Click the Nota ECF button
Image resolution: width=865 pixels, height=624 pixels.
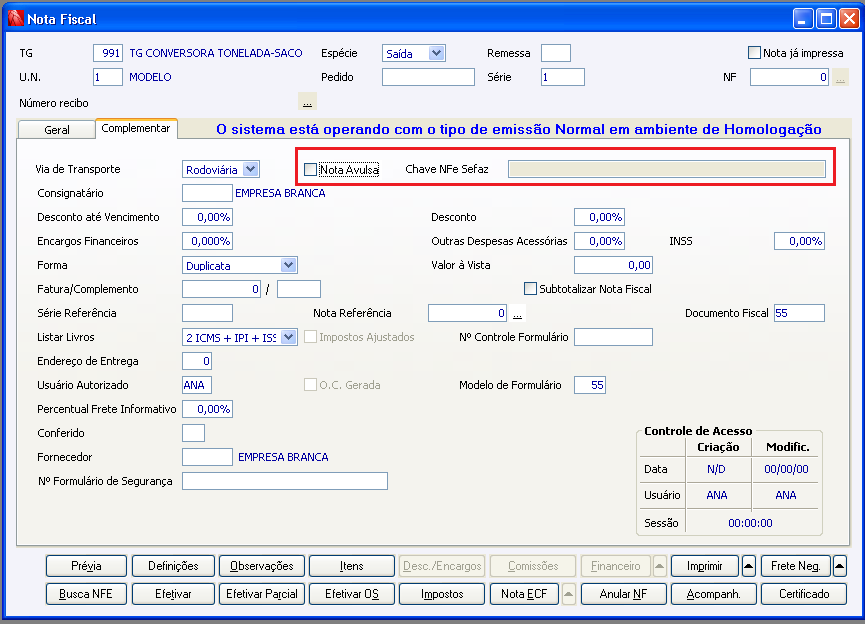click(524, 594)
